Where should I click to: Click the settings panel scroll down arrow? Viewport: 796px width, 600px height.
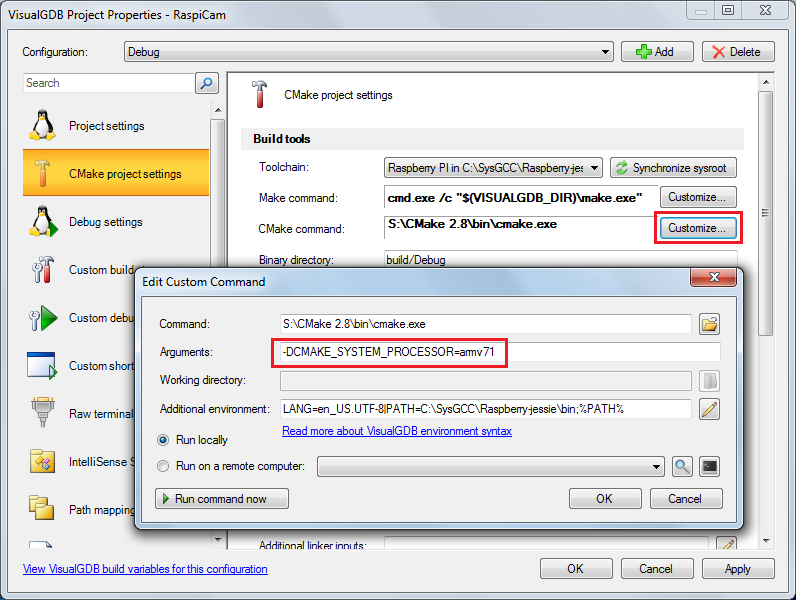click(x=766, y=541)
